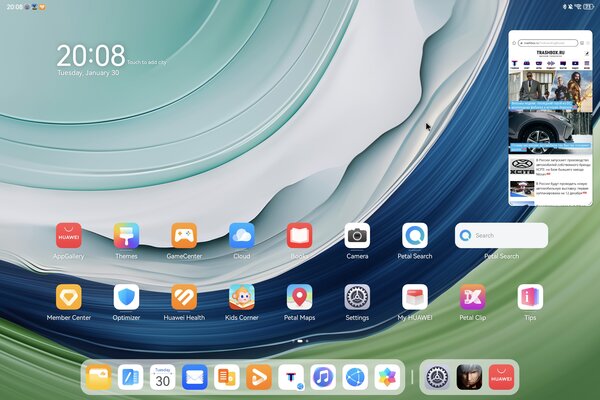Viewport: 600px width, 400px height.
Task: Launch the Books app
Action: [300, 235]
